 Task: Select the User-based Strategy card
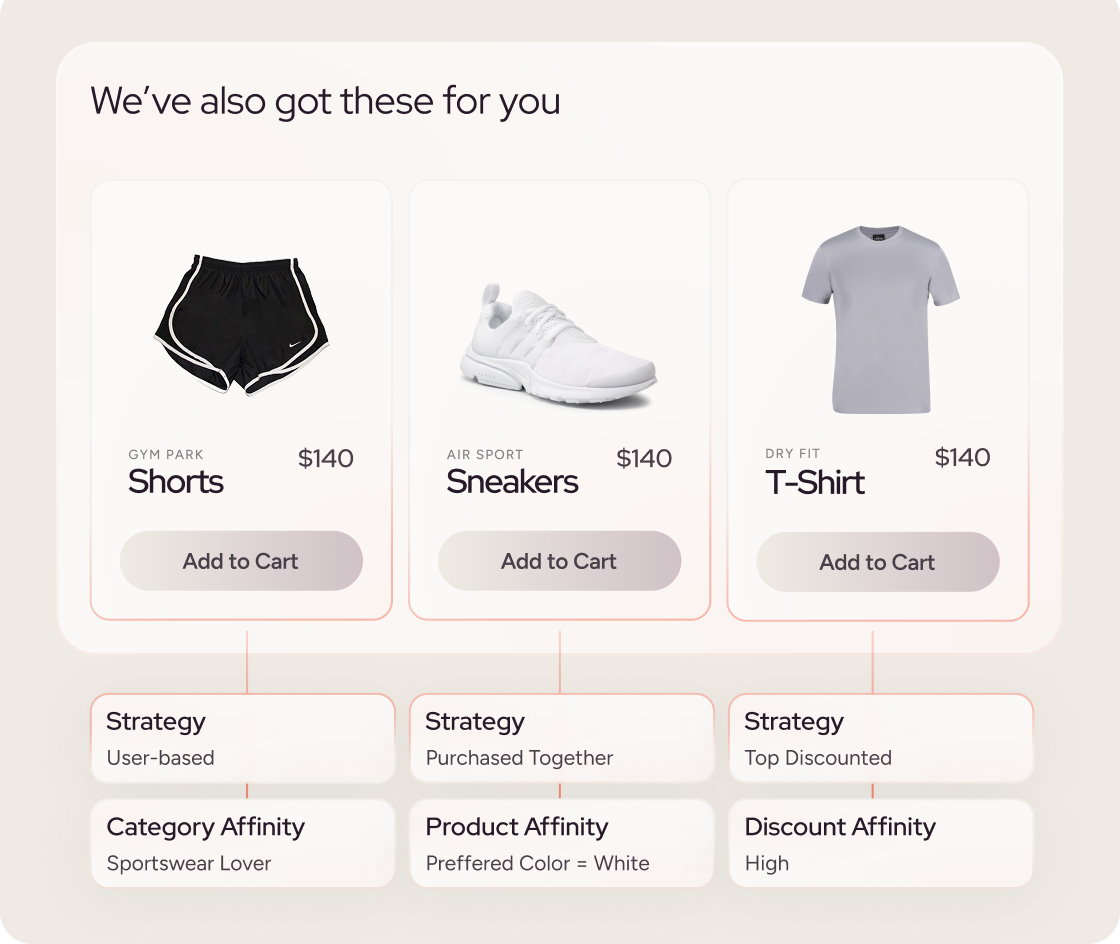pos(243,738)
